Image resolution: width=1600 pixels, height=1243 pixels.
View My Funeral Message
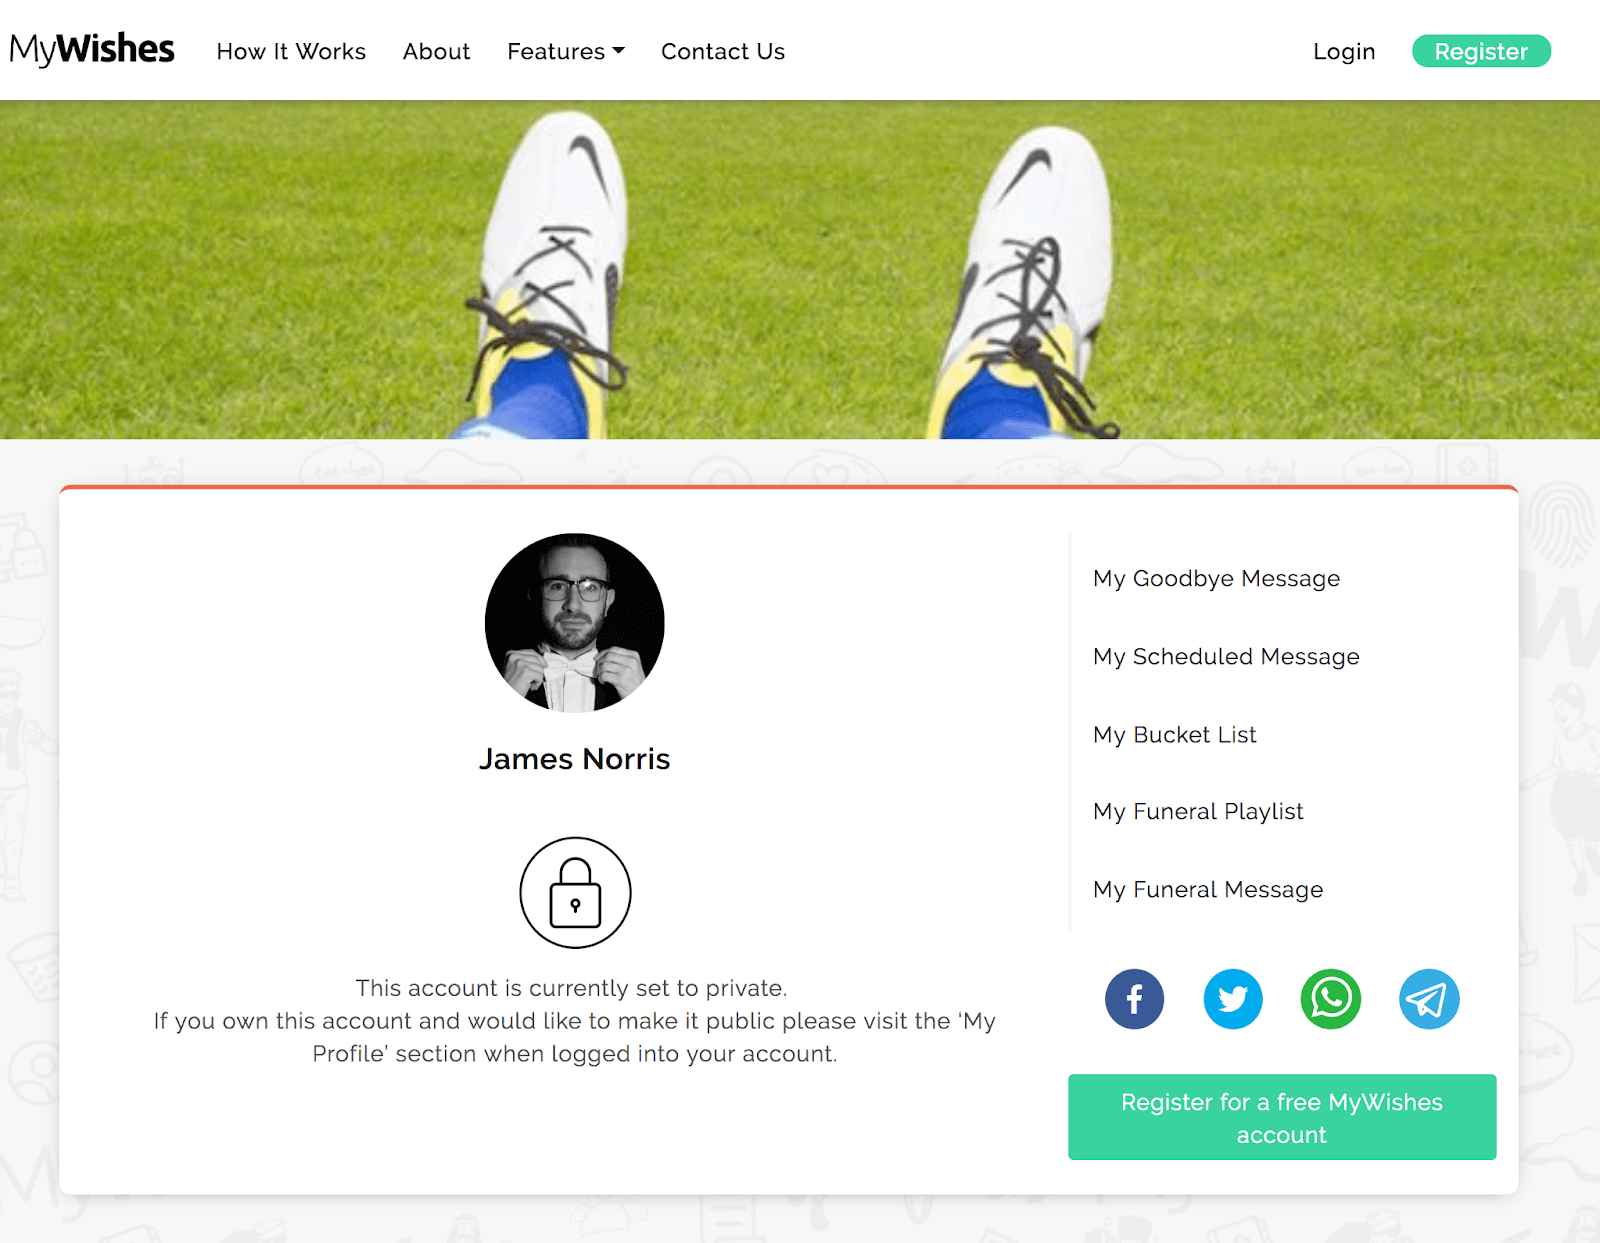pos(1208,889)
